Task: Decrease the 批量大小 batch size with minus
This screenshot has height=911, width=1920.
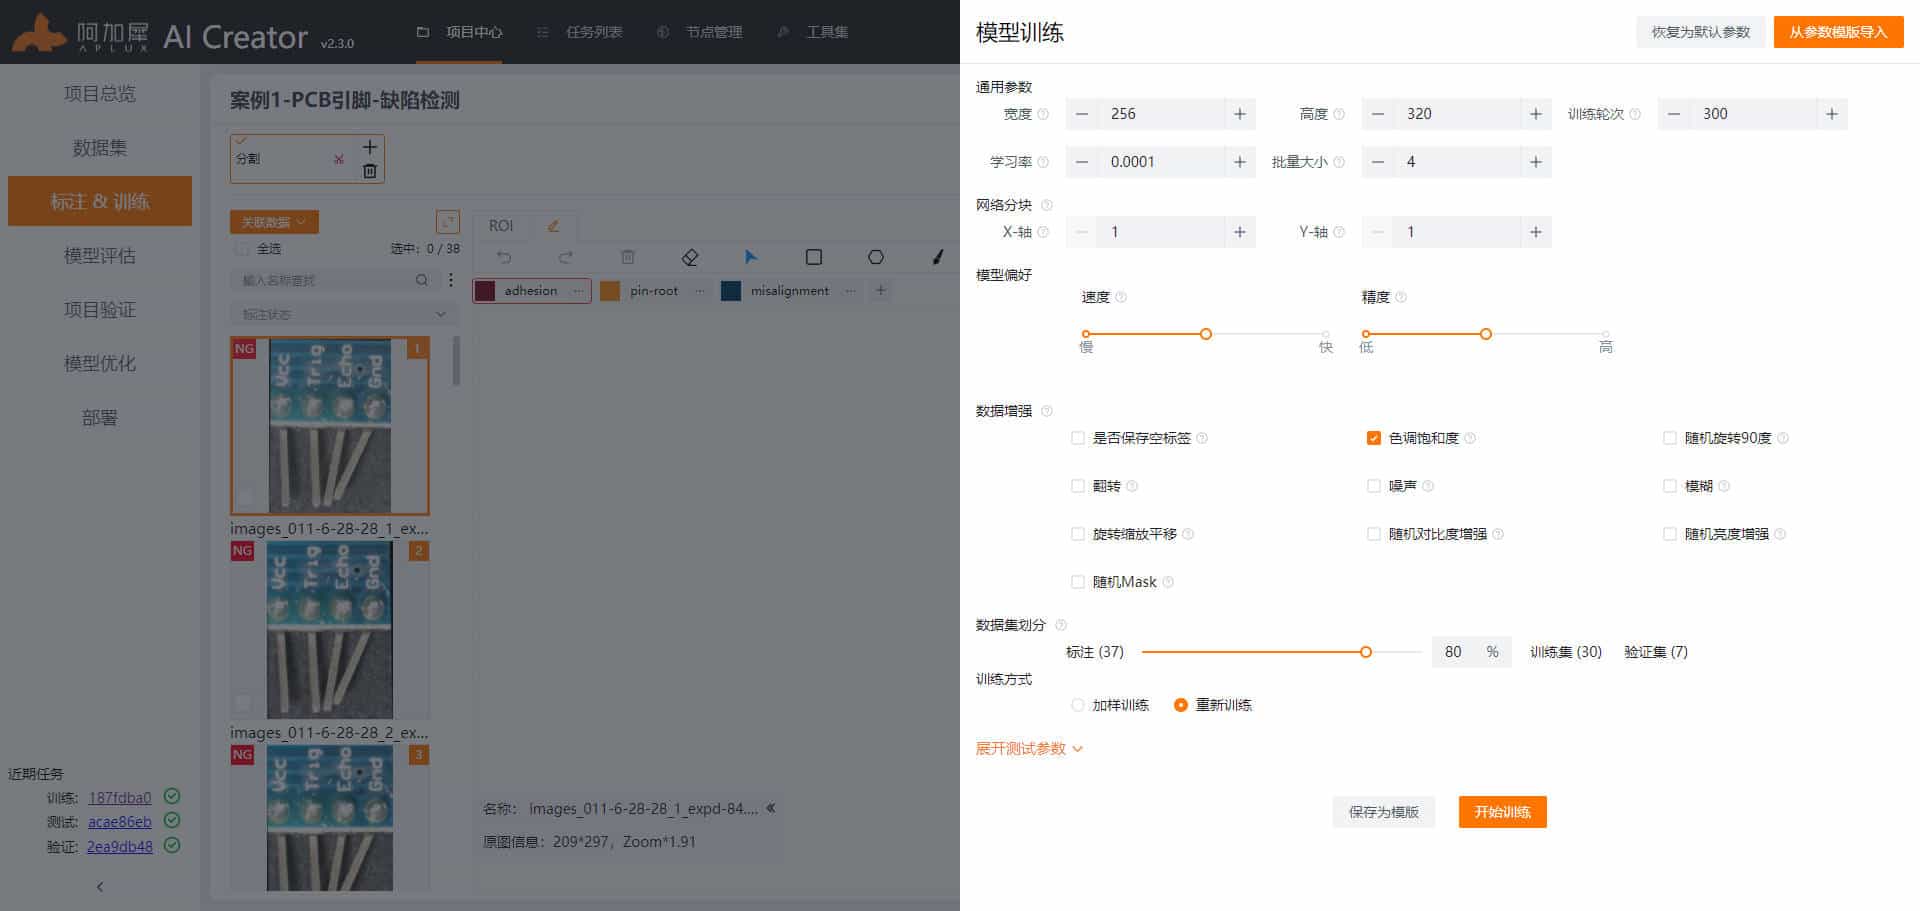Action: click(1377, 162)
